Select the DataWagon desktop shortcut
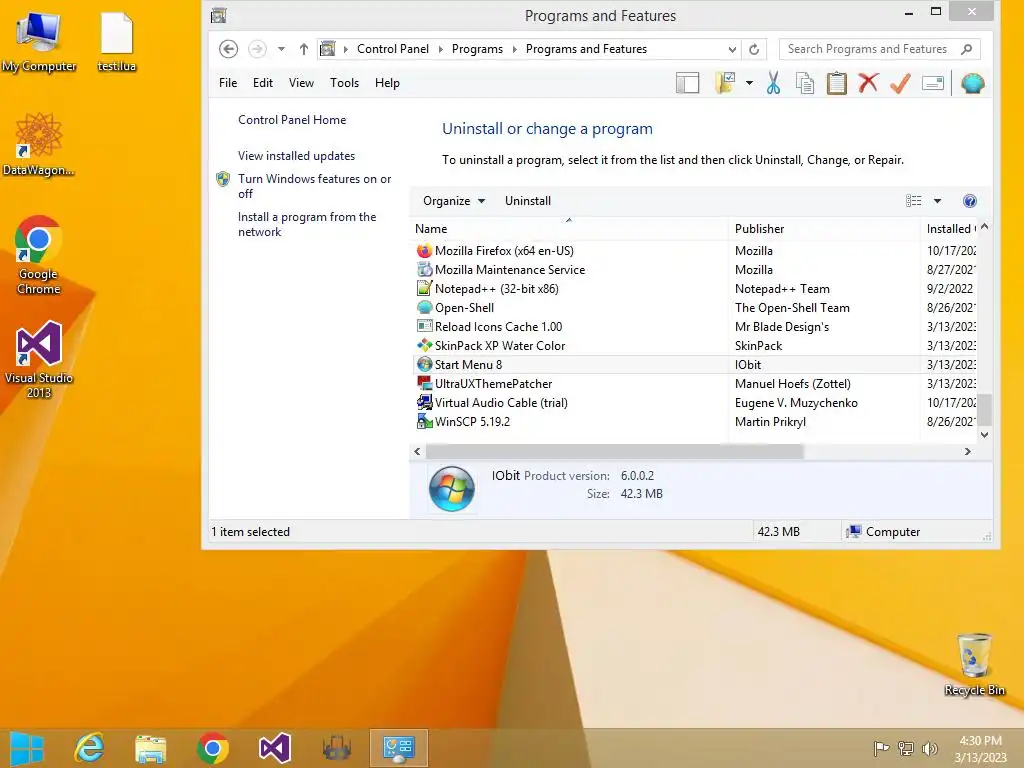 (x=39, y=144)
